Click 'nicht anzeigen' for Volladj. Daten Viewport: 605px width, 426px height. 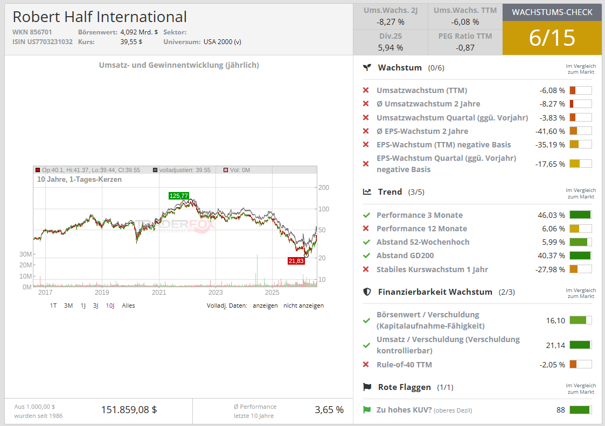304,306
